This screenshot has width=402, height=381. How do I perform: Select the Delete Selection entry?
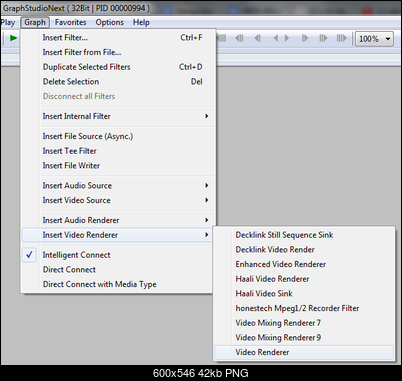tap(118, 82)
